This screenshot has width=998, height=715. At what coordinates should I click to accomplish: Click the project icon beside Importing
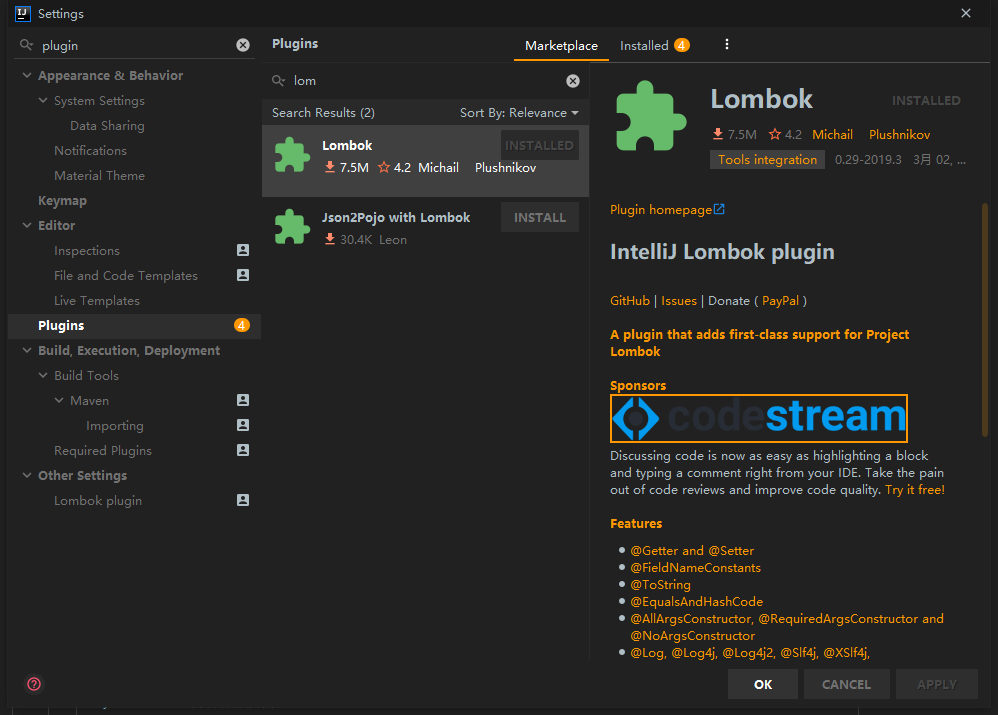pyautogui.click(x=242, y=425)
